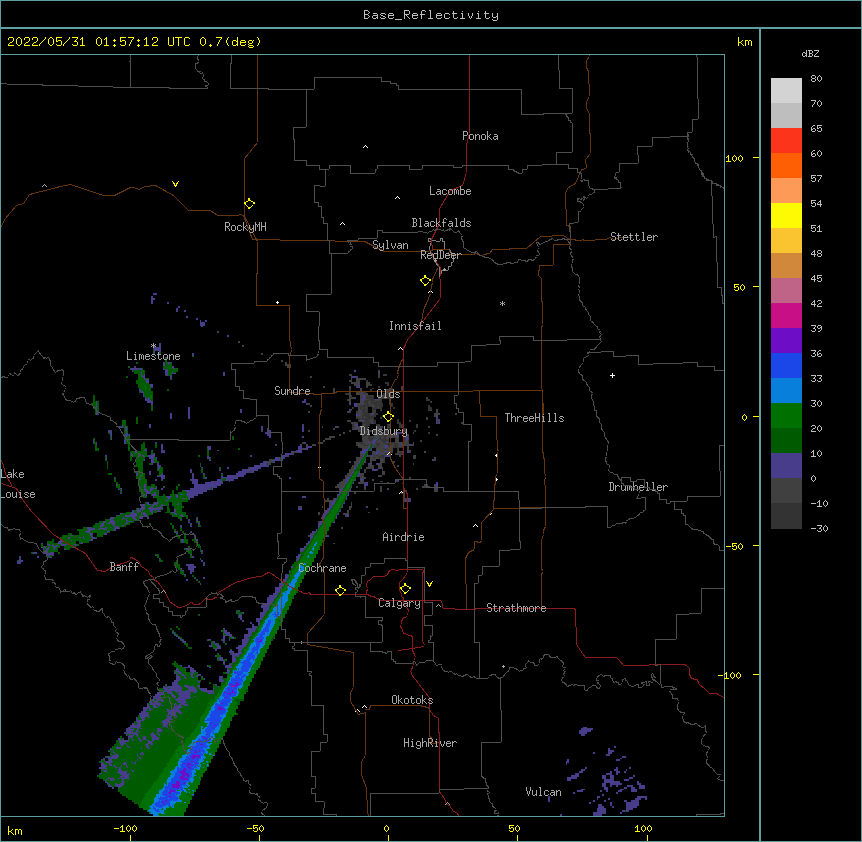Click the Blackfalds label
This screenshot has width=862, height=842.
[x=441, y=223]
